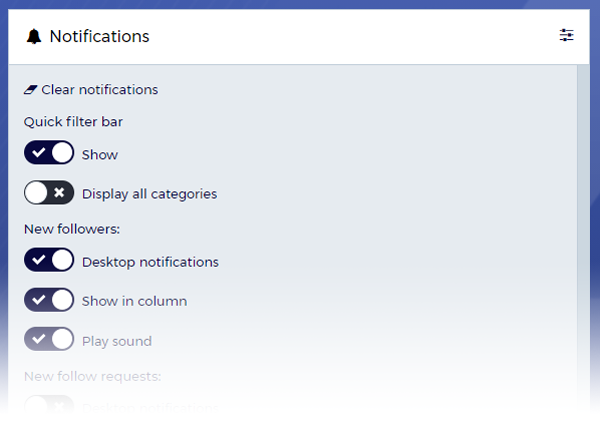This screenshot has height=428, width=600.
Task: Click the bell icon in the column header
Action: 35,37
